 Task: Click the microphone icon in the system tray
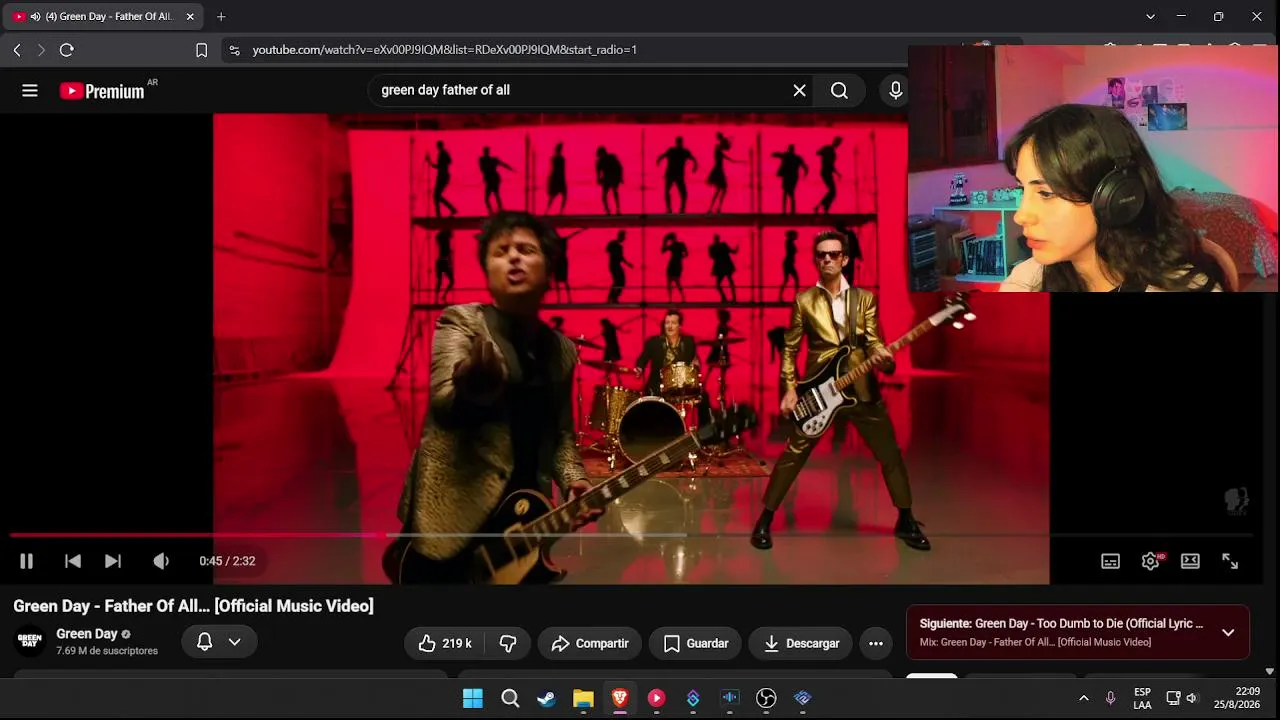coord(1110,698)
